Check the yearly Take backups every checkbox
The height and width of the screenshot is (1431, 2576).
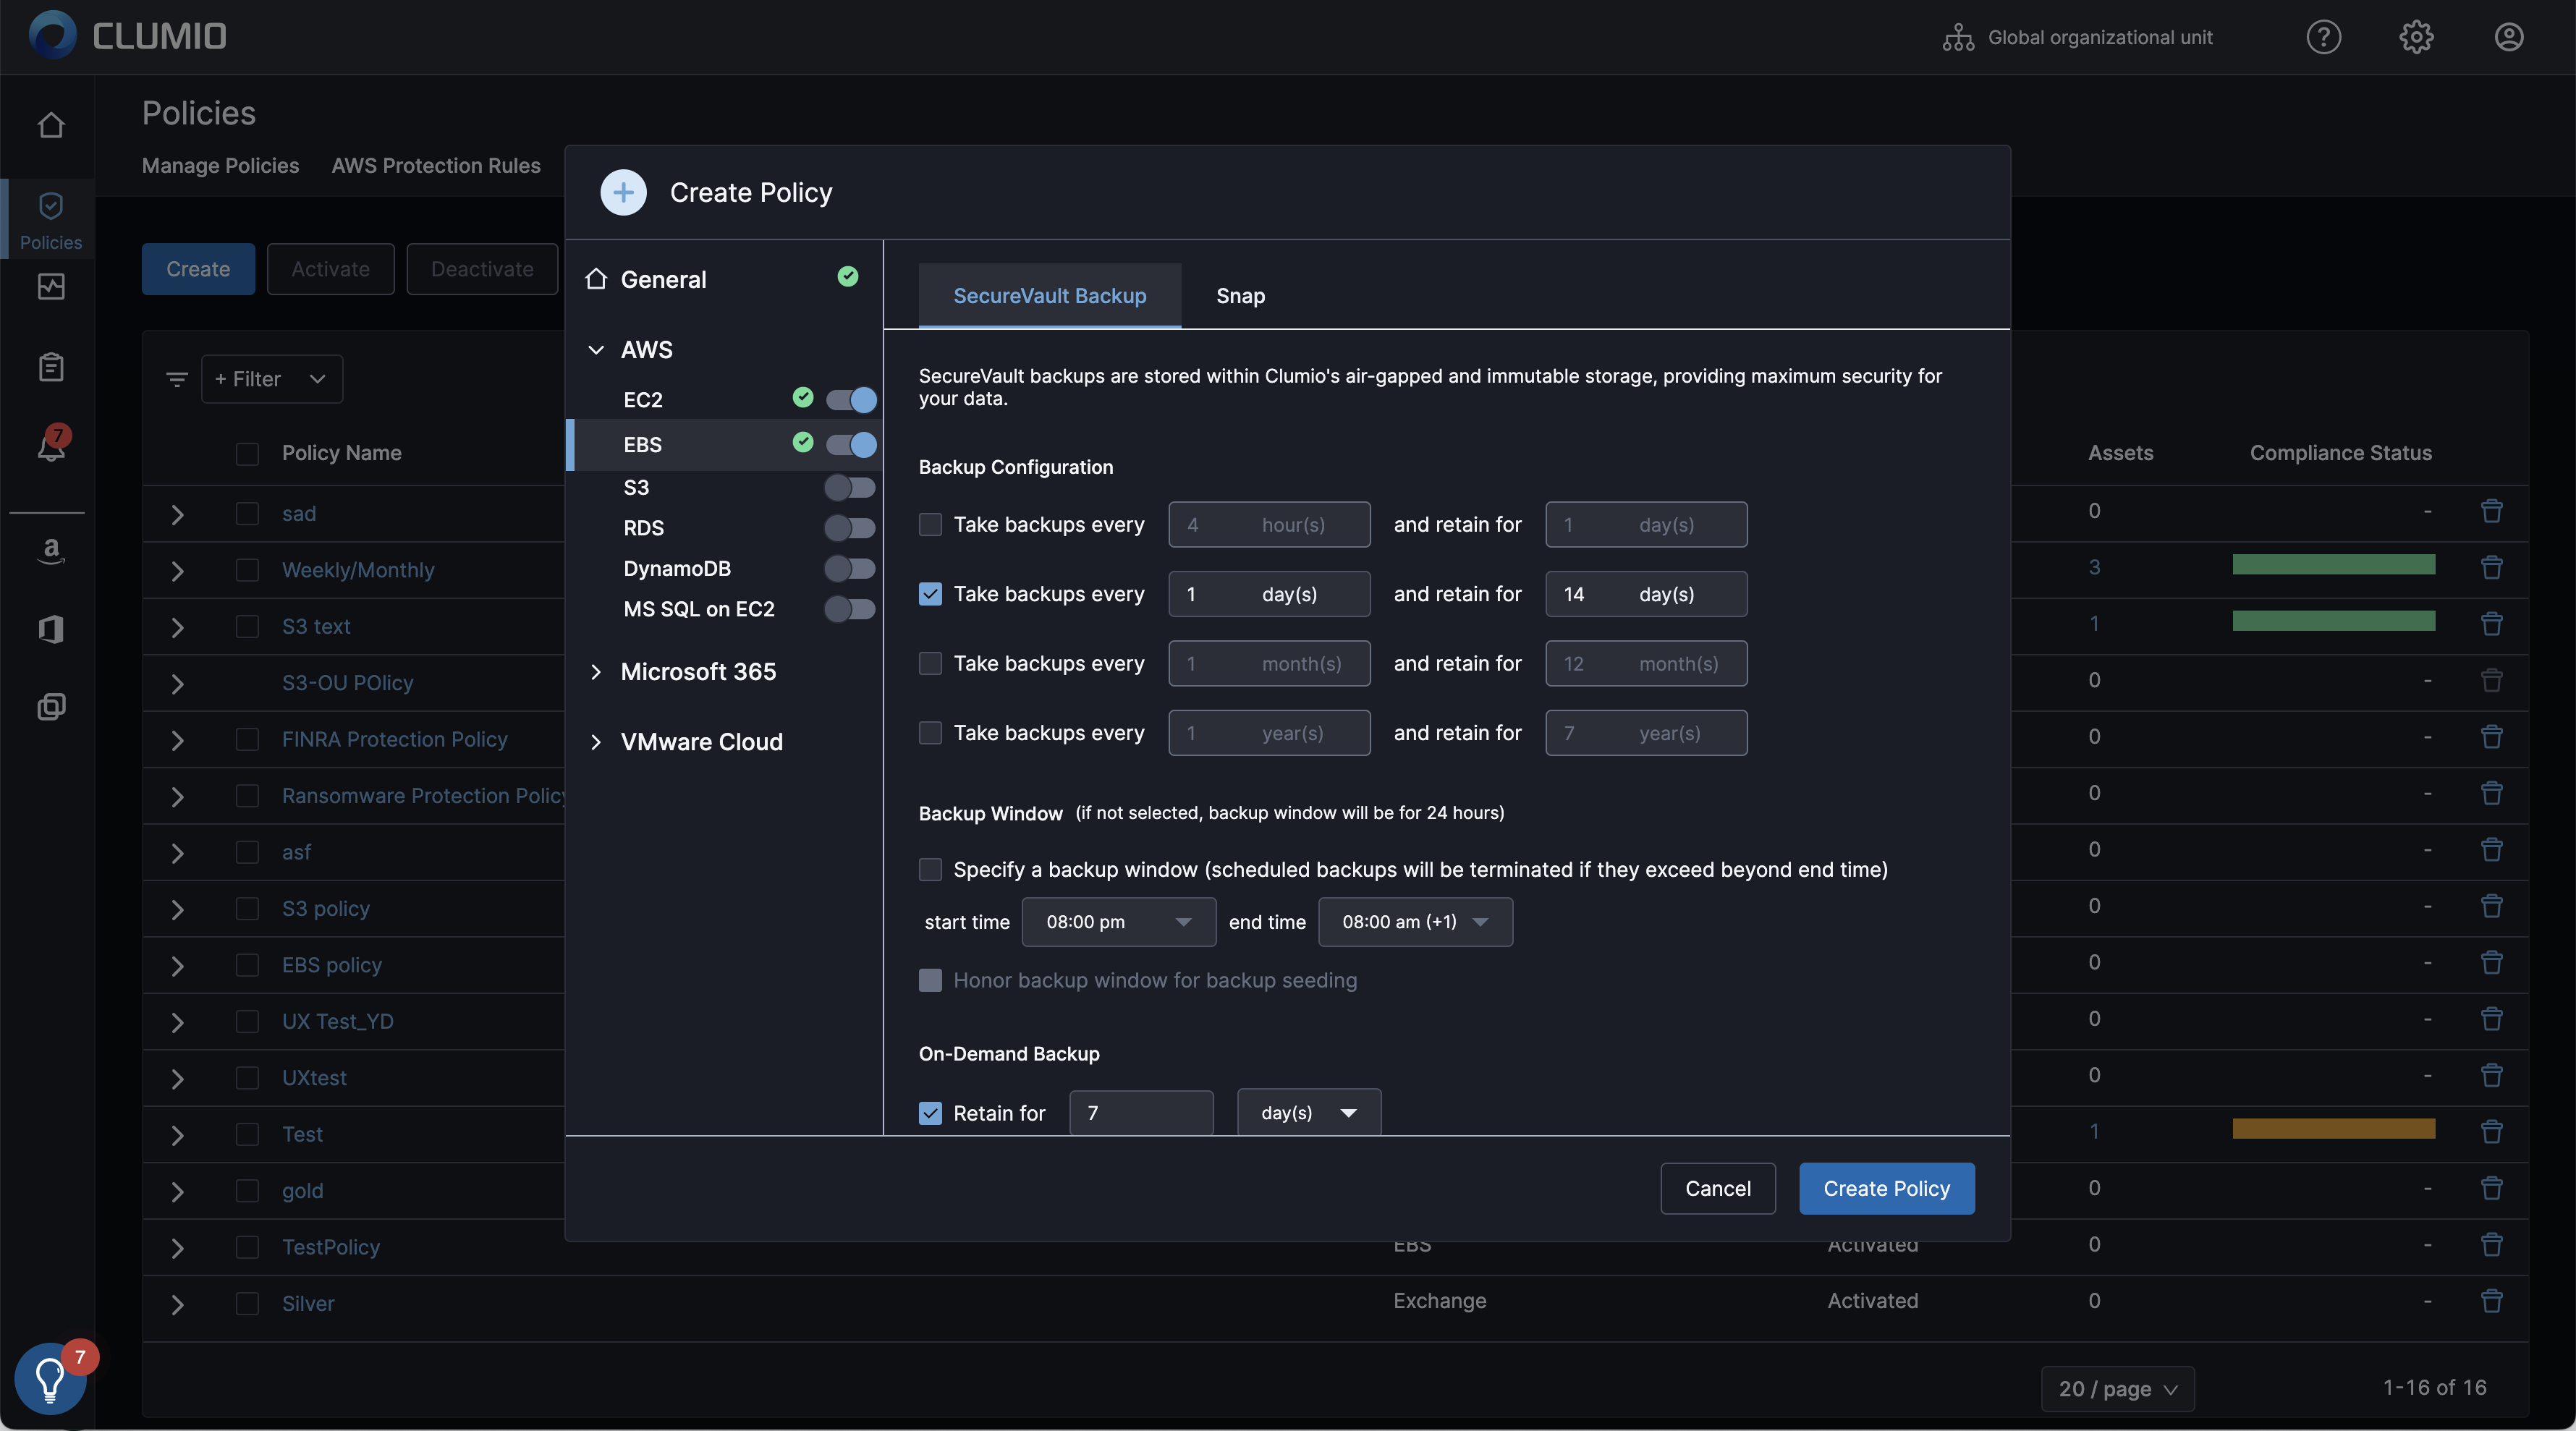[930, 733]
